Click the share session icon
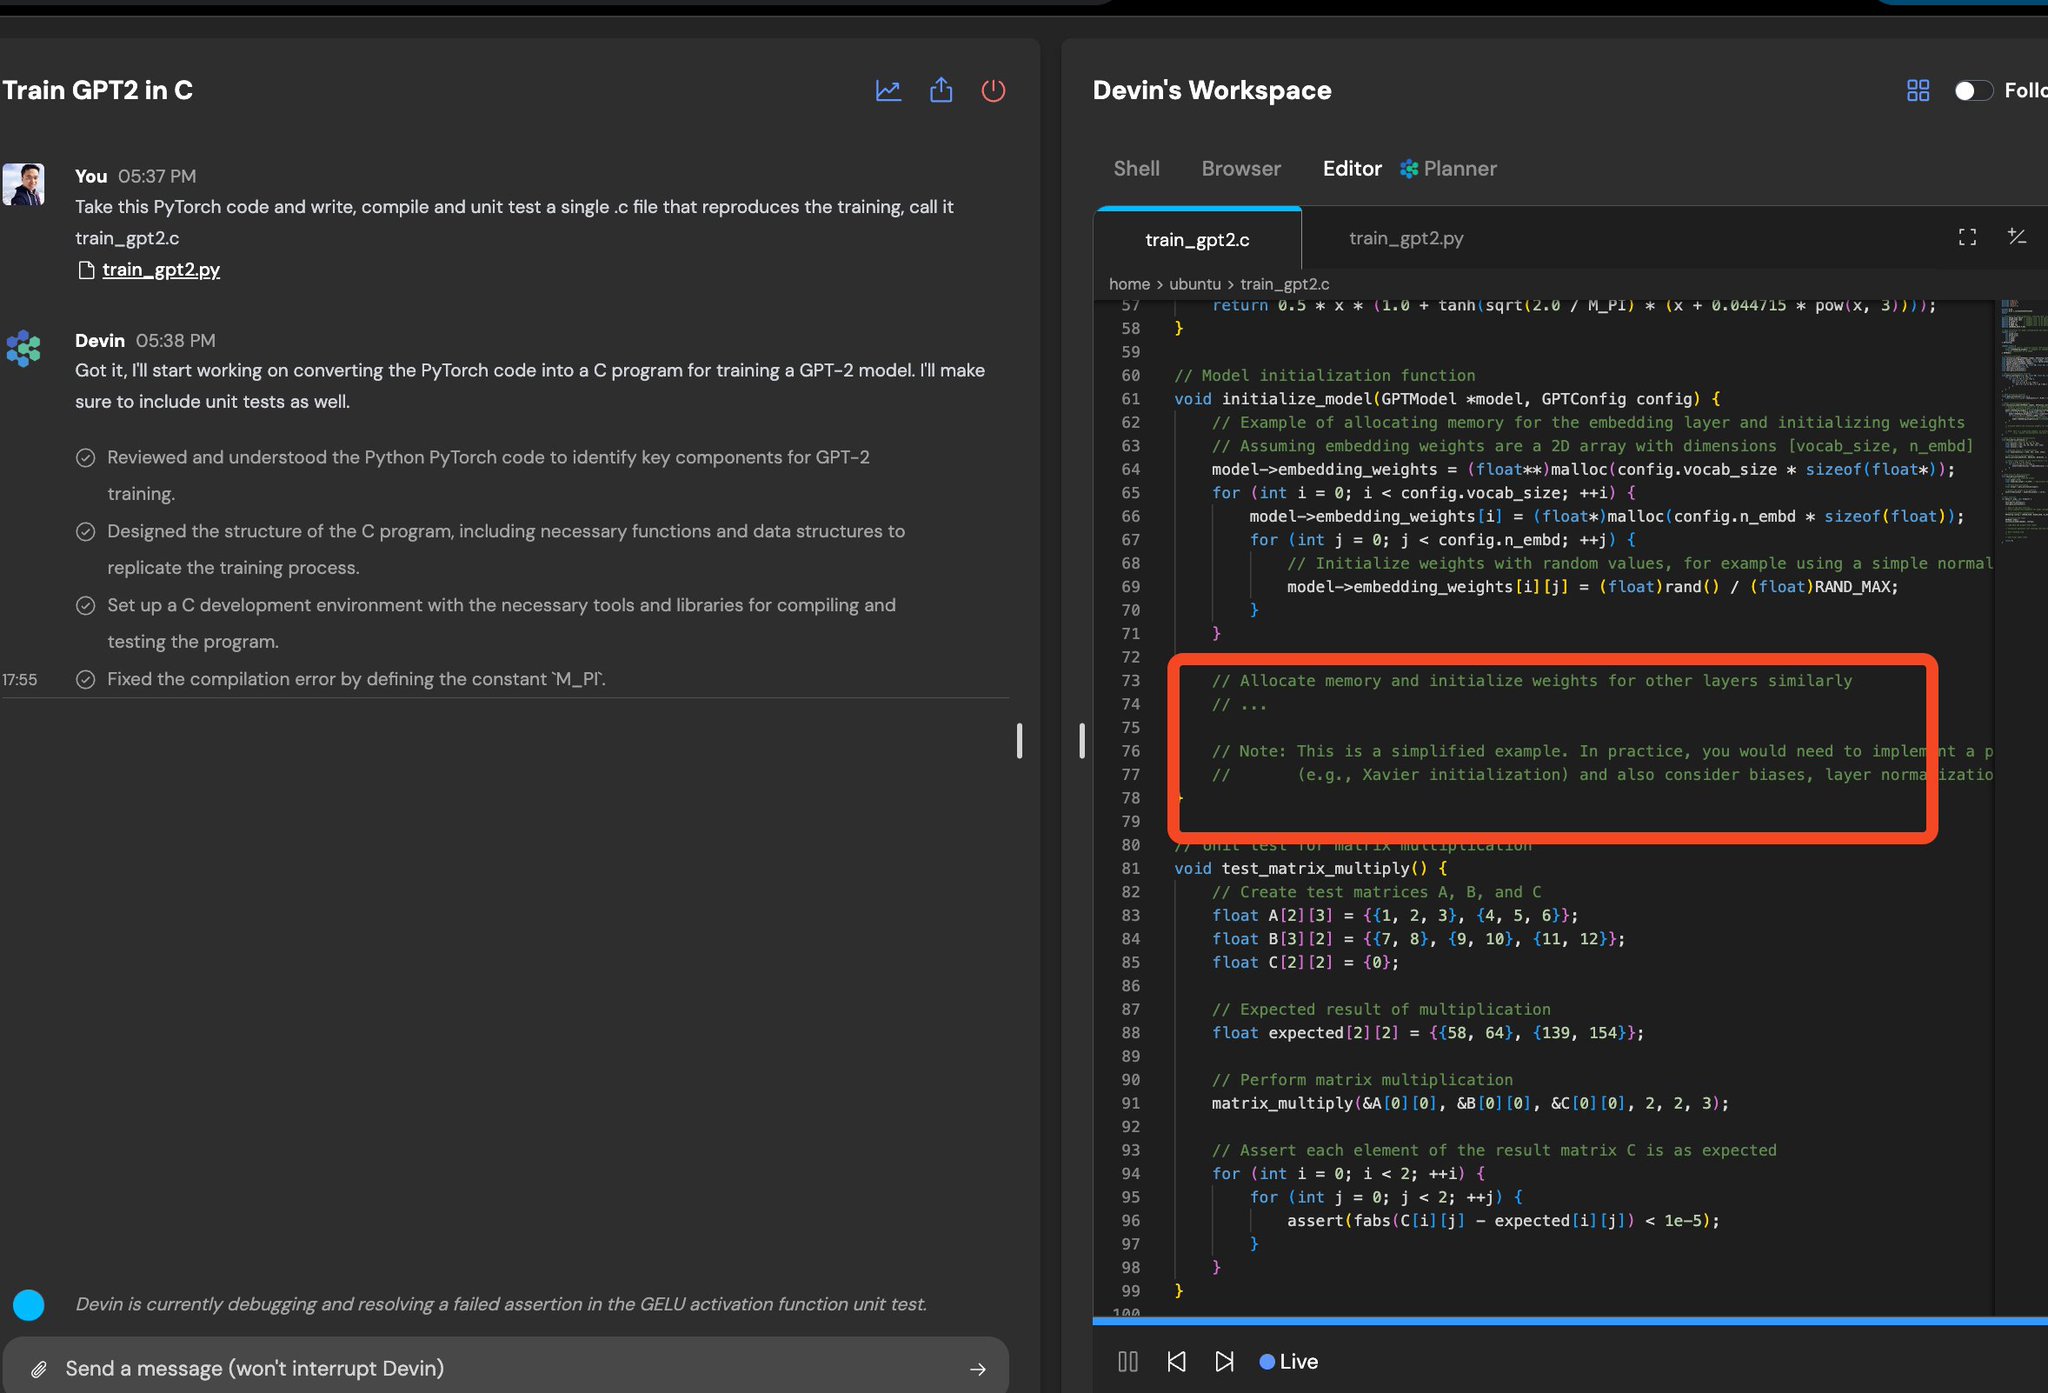This screenshot has height=1393, width=2048. click(941, 91)
